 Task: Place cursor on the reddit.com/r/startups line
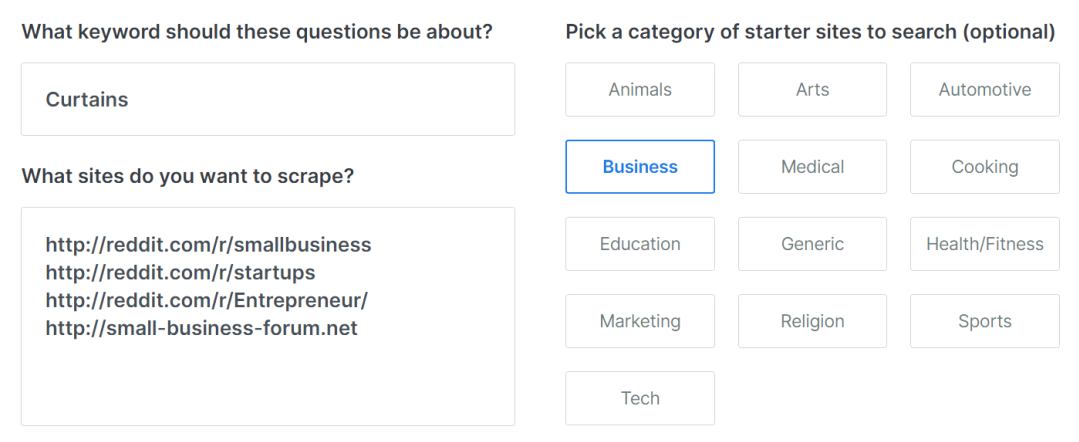pos(180,273)
